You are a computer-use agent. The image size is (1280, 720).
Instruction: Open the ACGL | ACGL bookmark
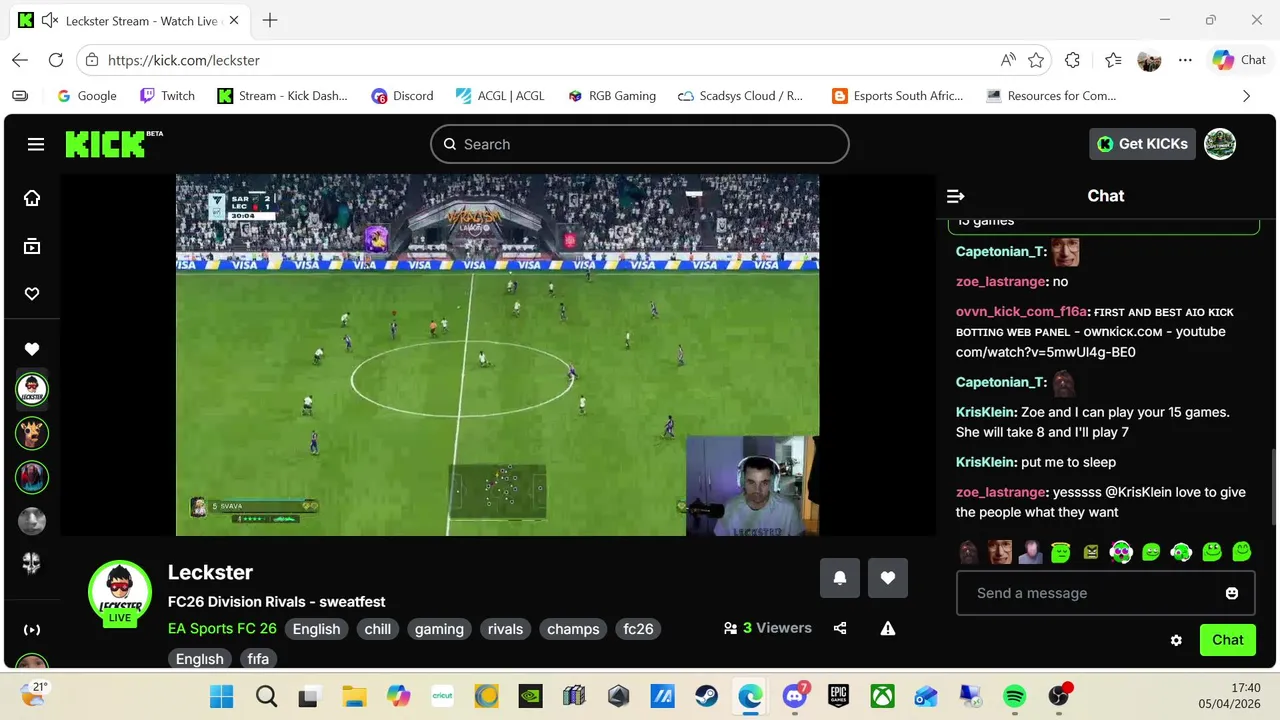(500, 96)
